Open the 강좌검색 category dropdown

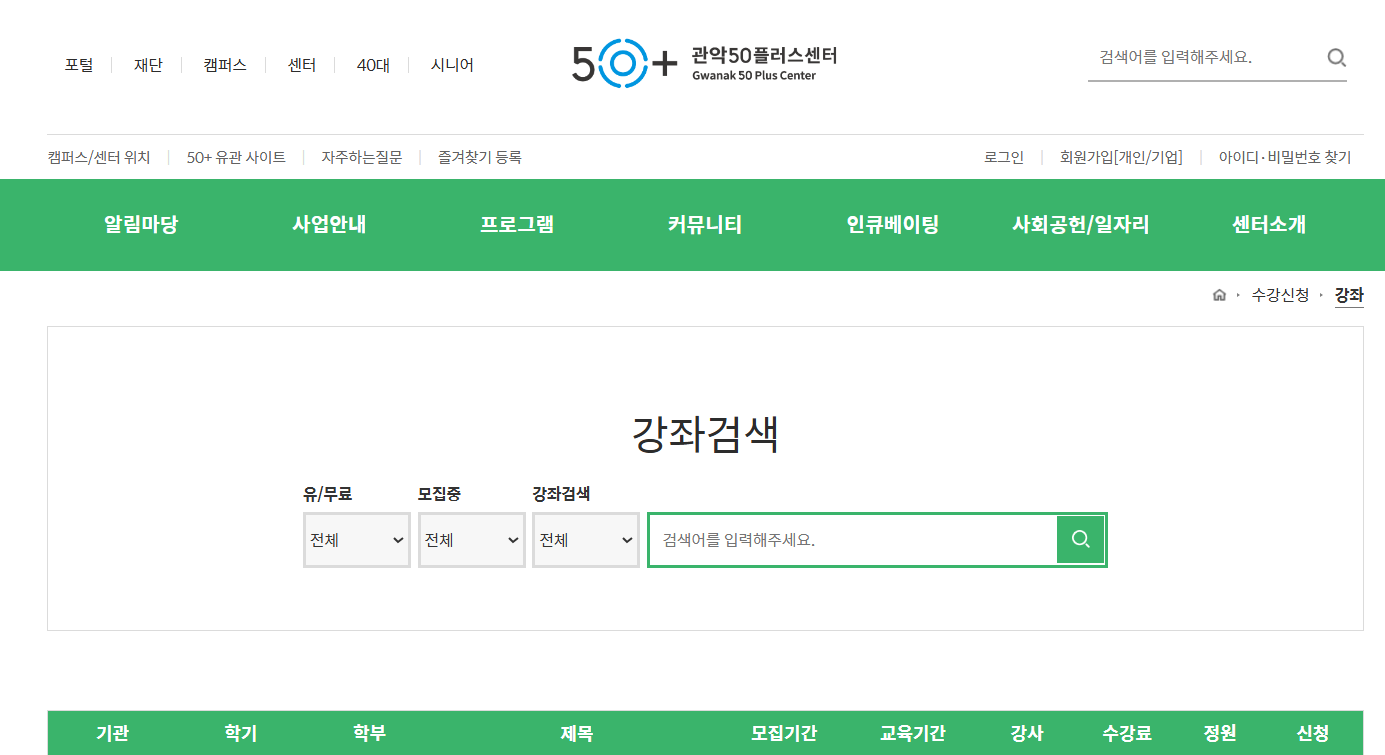(x=586, y=540)
